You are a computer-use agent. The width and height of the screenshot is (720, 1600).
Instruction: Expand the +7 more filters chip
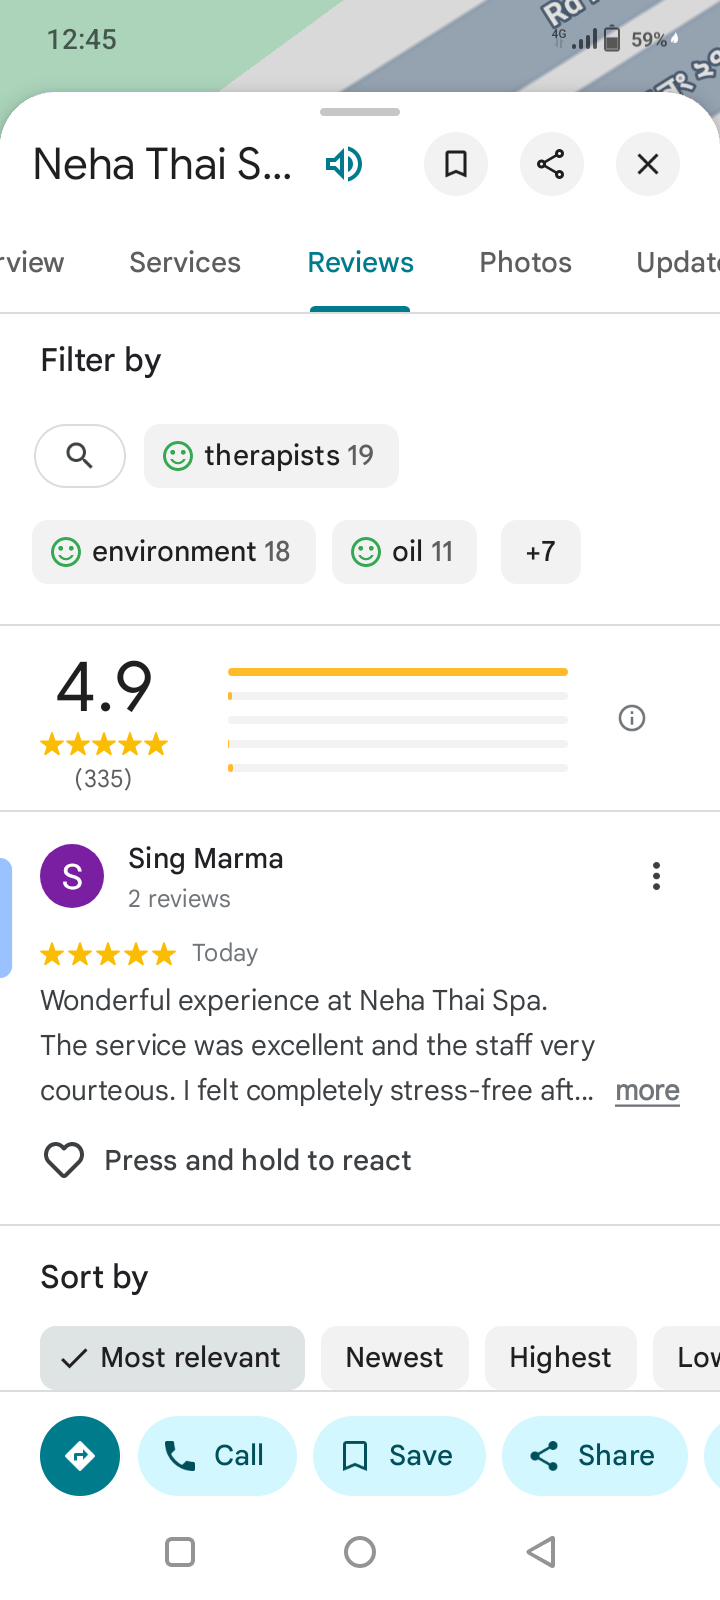[x=540, y=552]
